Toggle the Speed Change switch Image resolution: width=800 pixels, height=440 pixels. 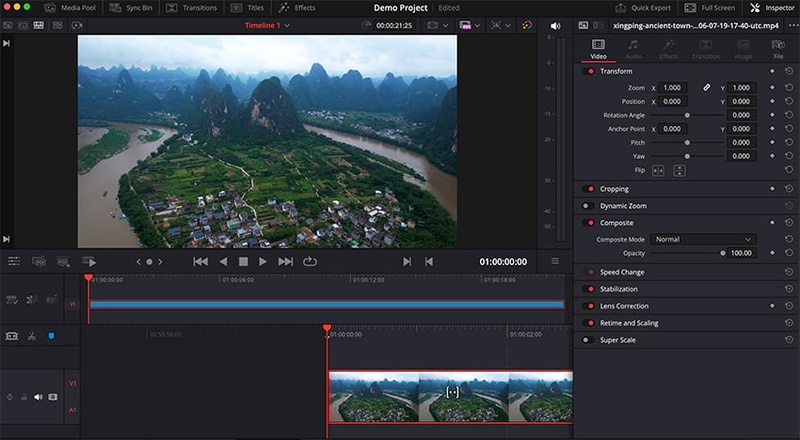coord(588,272)
